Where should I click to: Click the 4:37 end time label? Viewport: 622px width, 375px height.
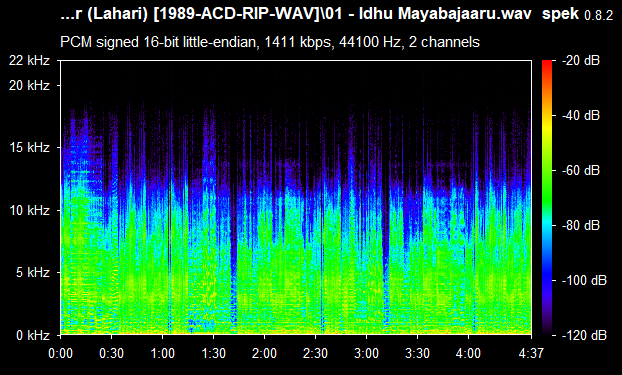click(531, 353)
